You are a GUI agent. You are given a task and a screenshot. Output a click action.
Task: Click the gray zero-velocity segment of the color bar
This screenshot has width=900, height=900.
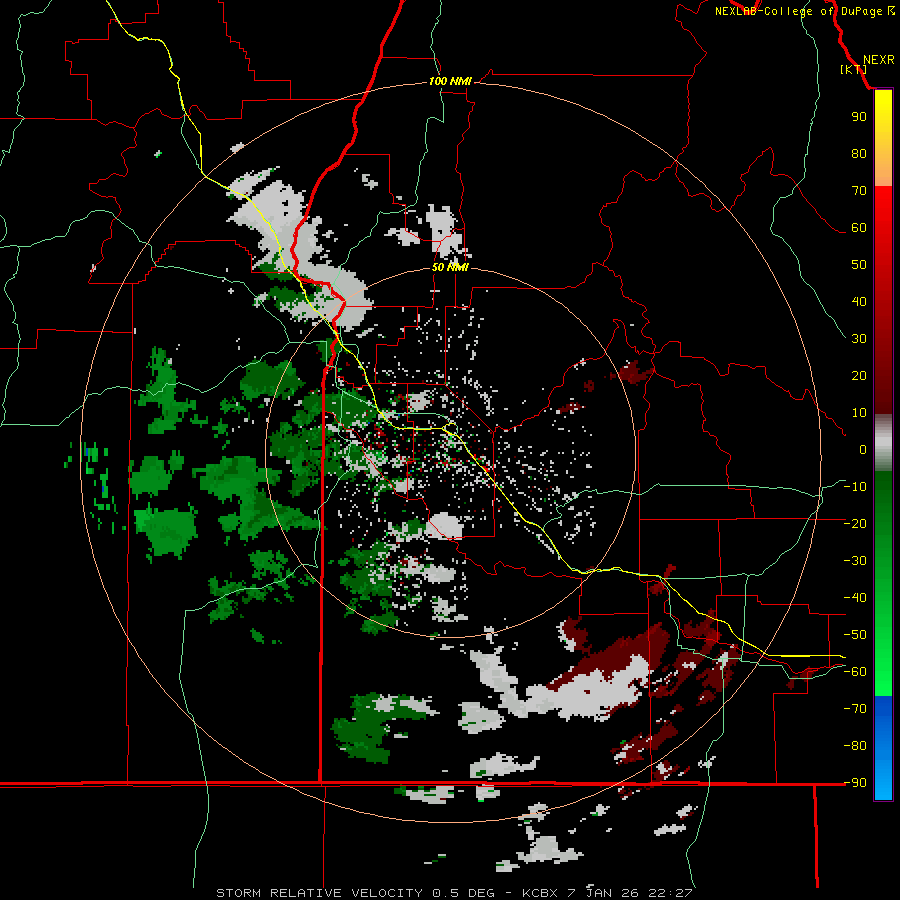pos(883,443)
